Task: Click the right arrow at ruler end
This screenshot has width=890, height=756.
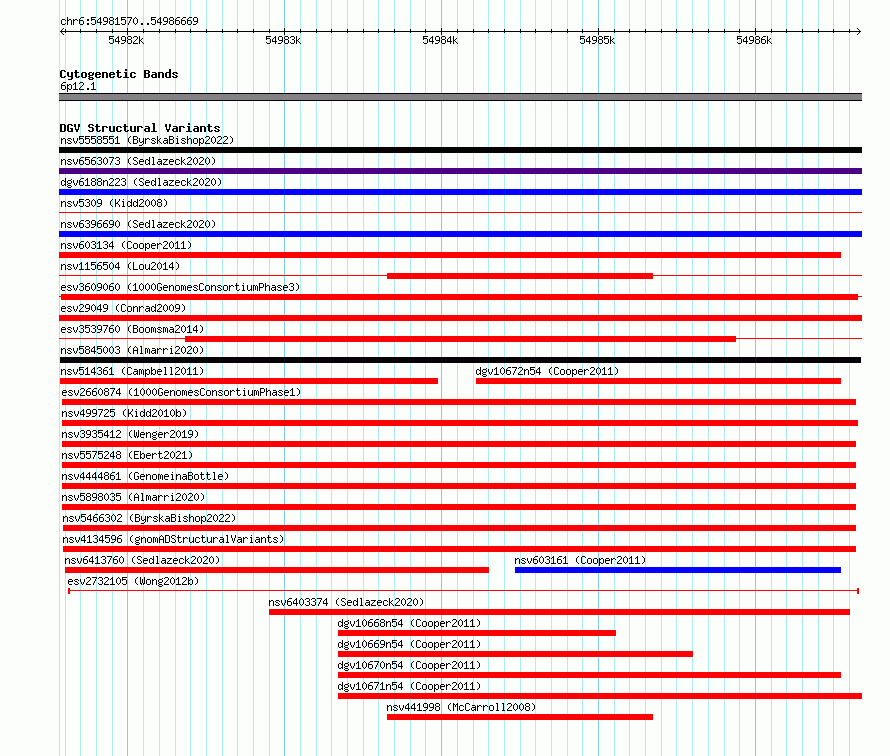Action: [x=858, y=31]
